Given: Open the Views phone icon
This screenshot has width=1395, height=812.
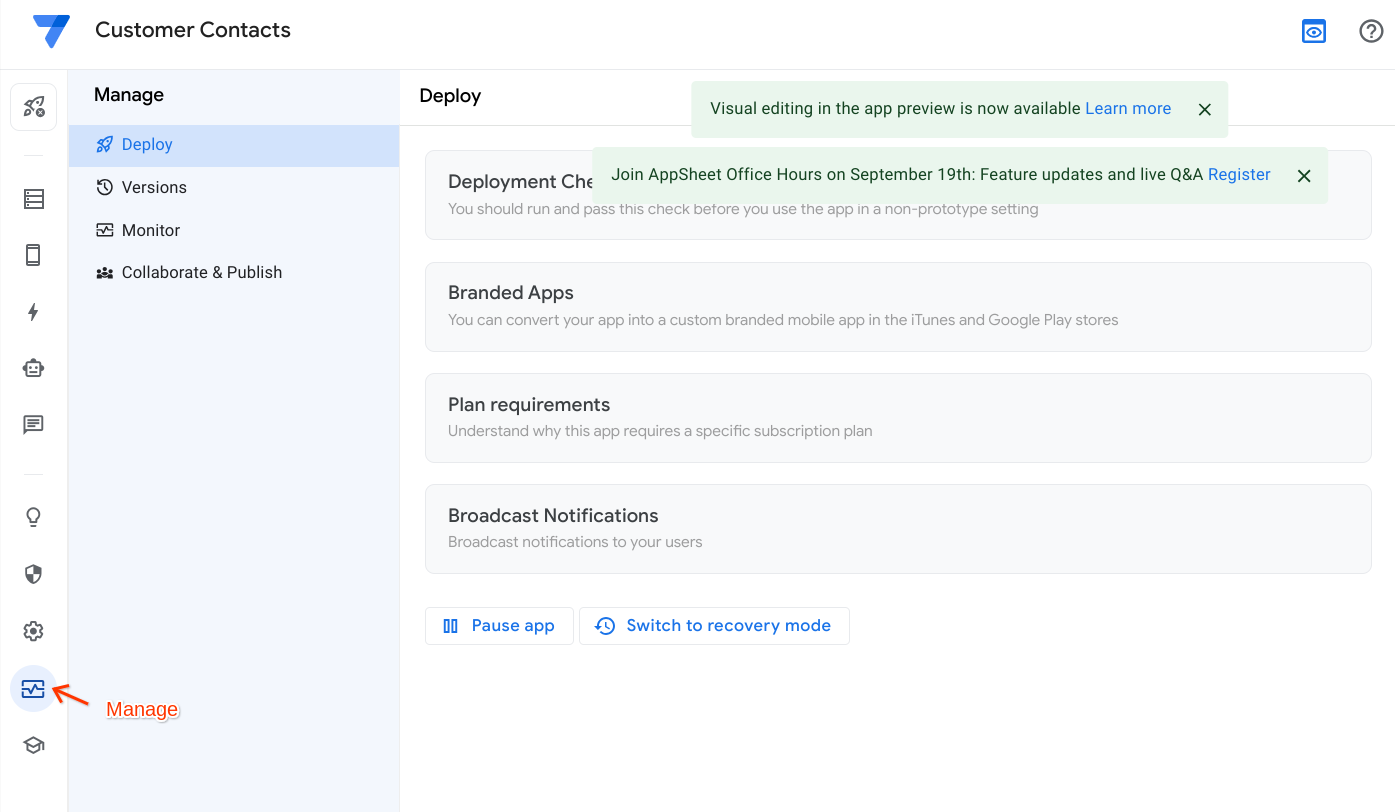Looking at the screenshot, I should (x=34, y=255).
